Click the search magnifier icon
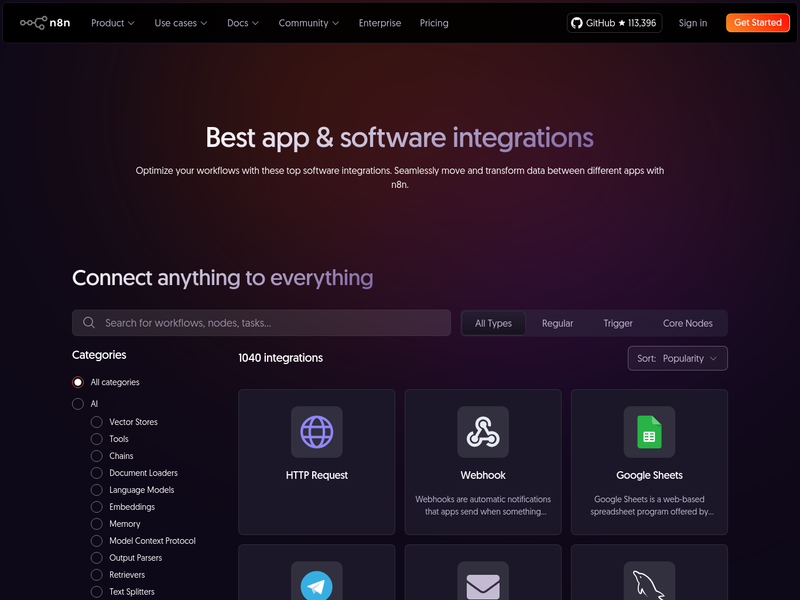 point(89,323)
